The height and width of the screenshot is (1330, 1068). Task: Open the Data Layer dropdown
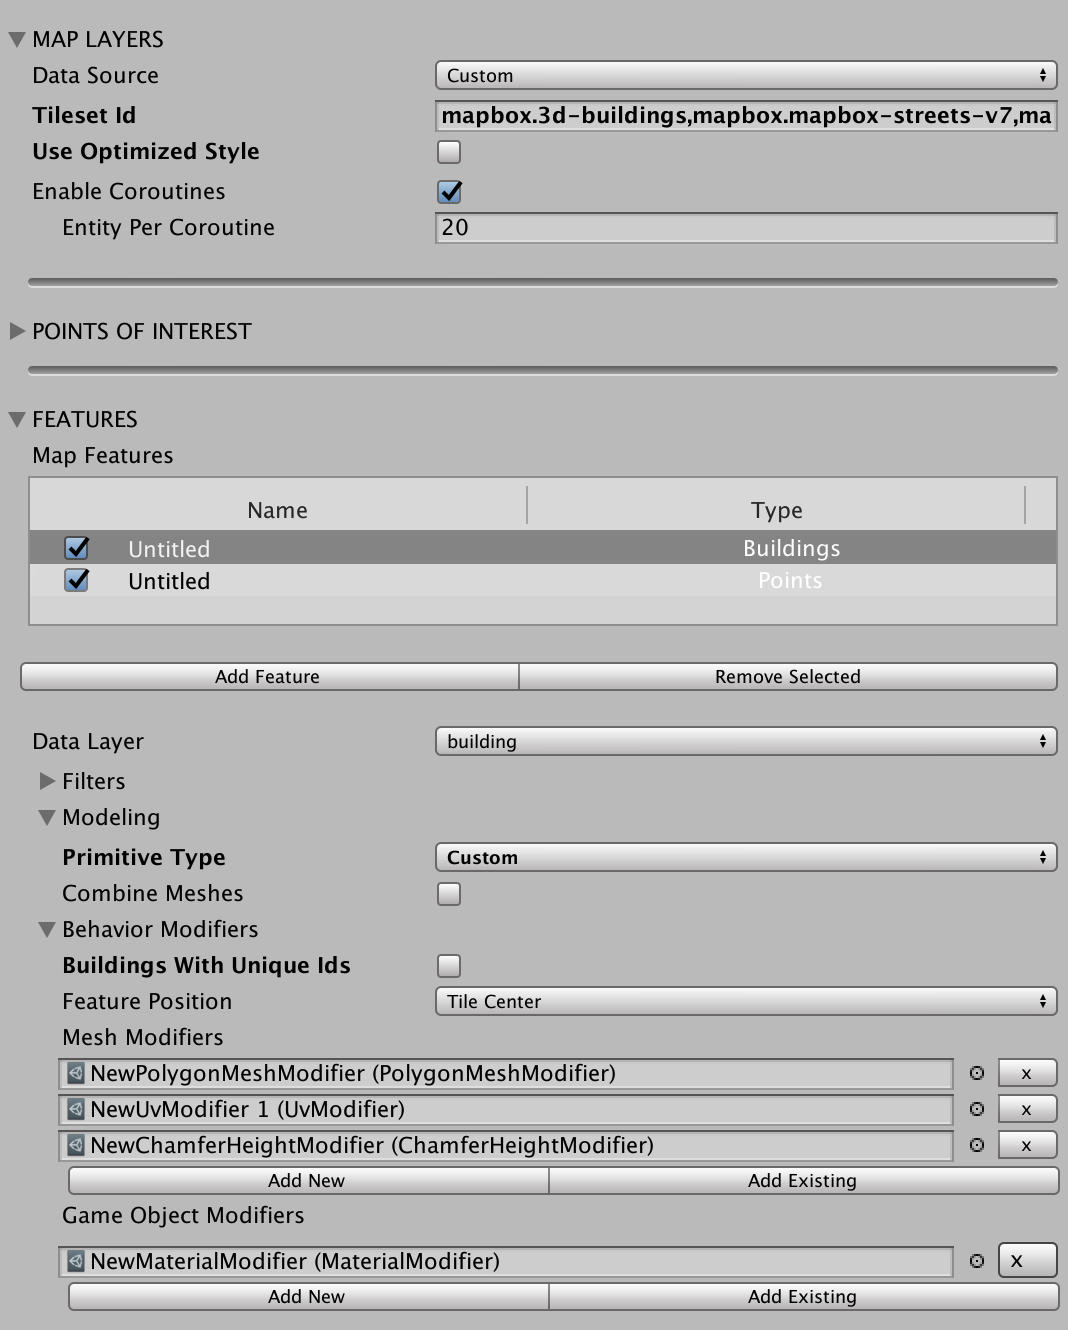745,741
